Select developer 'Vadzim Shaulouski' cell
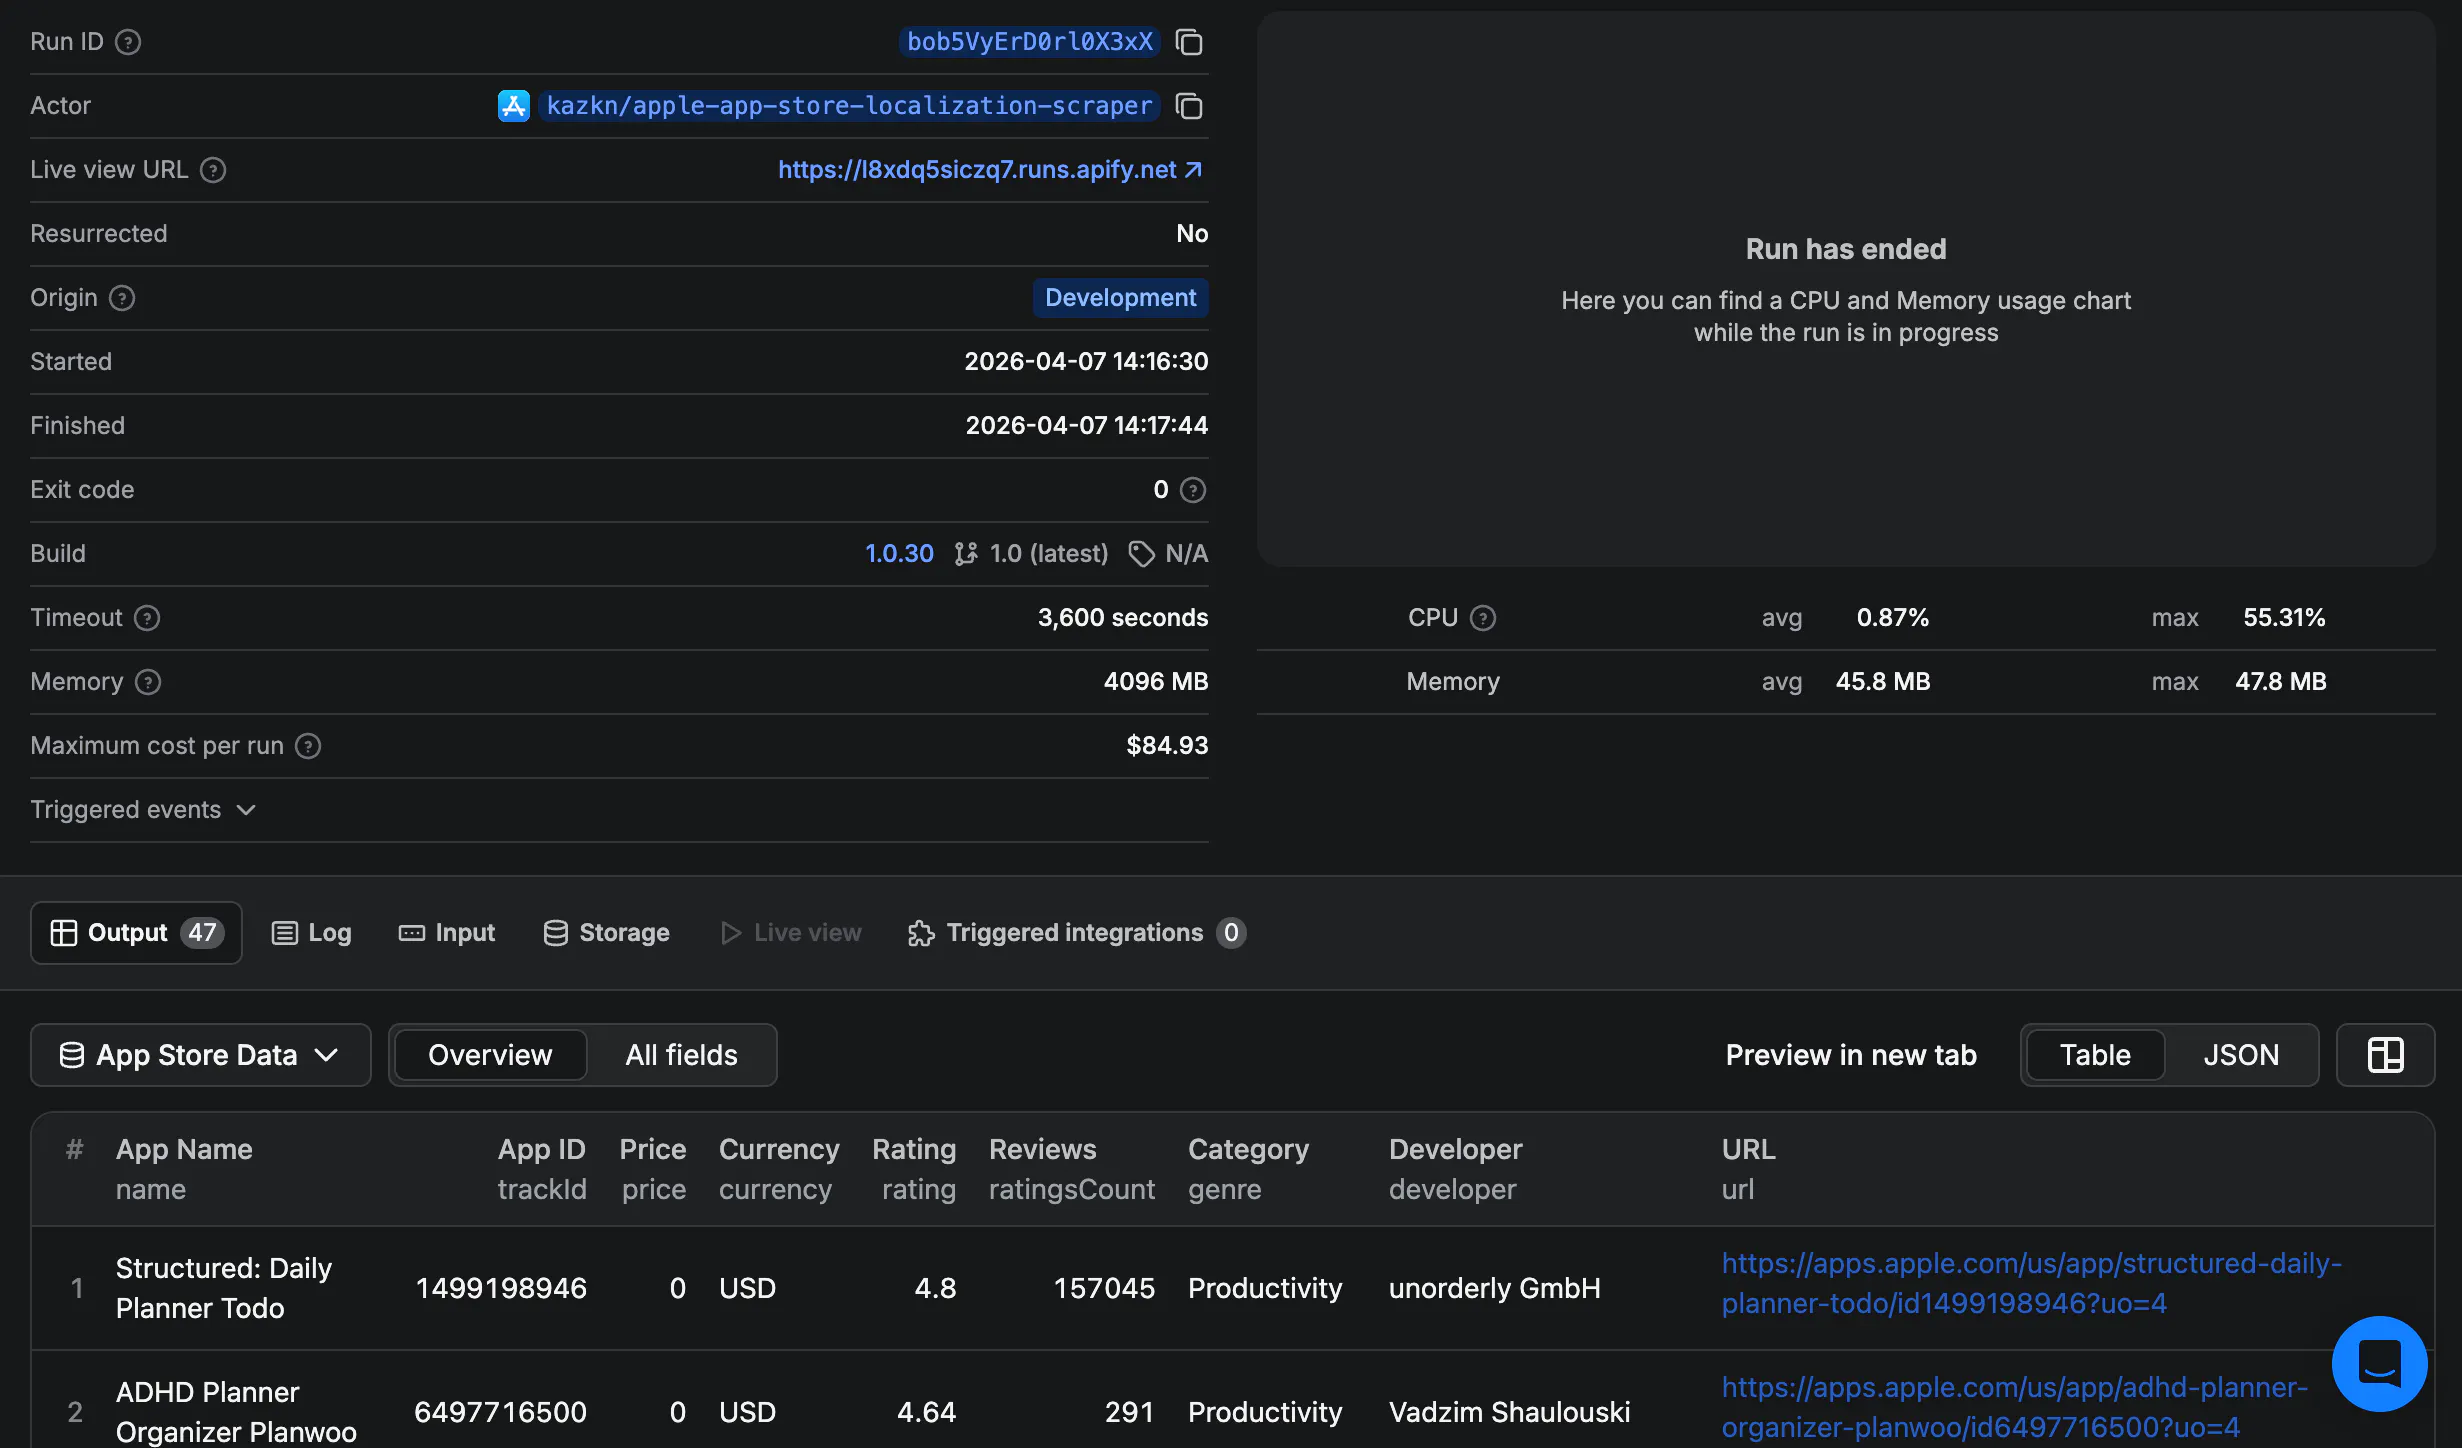Image resolution: width=2462 pixels, height=1448 pixels. 1510,1412
